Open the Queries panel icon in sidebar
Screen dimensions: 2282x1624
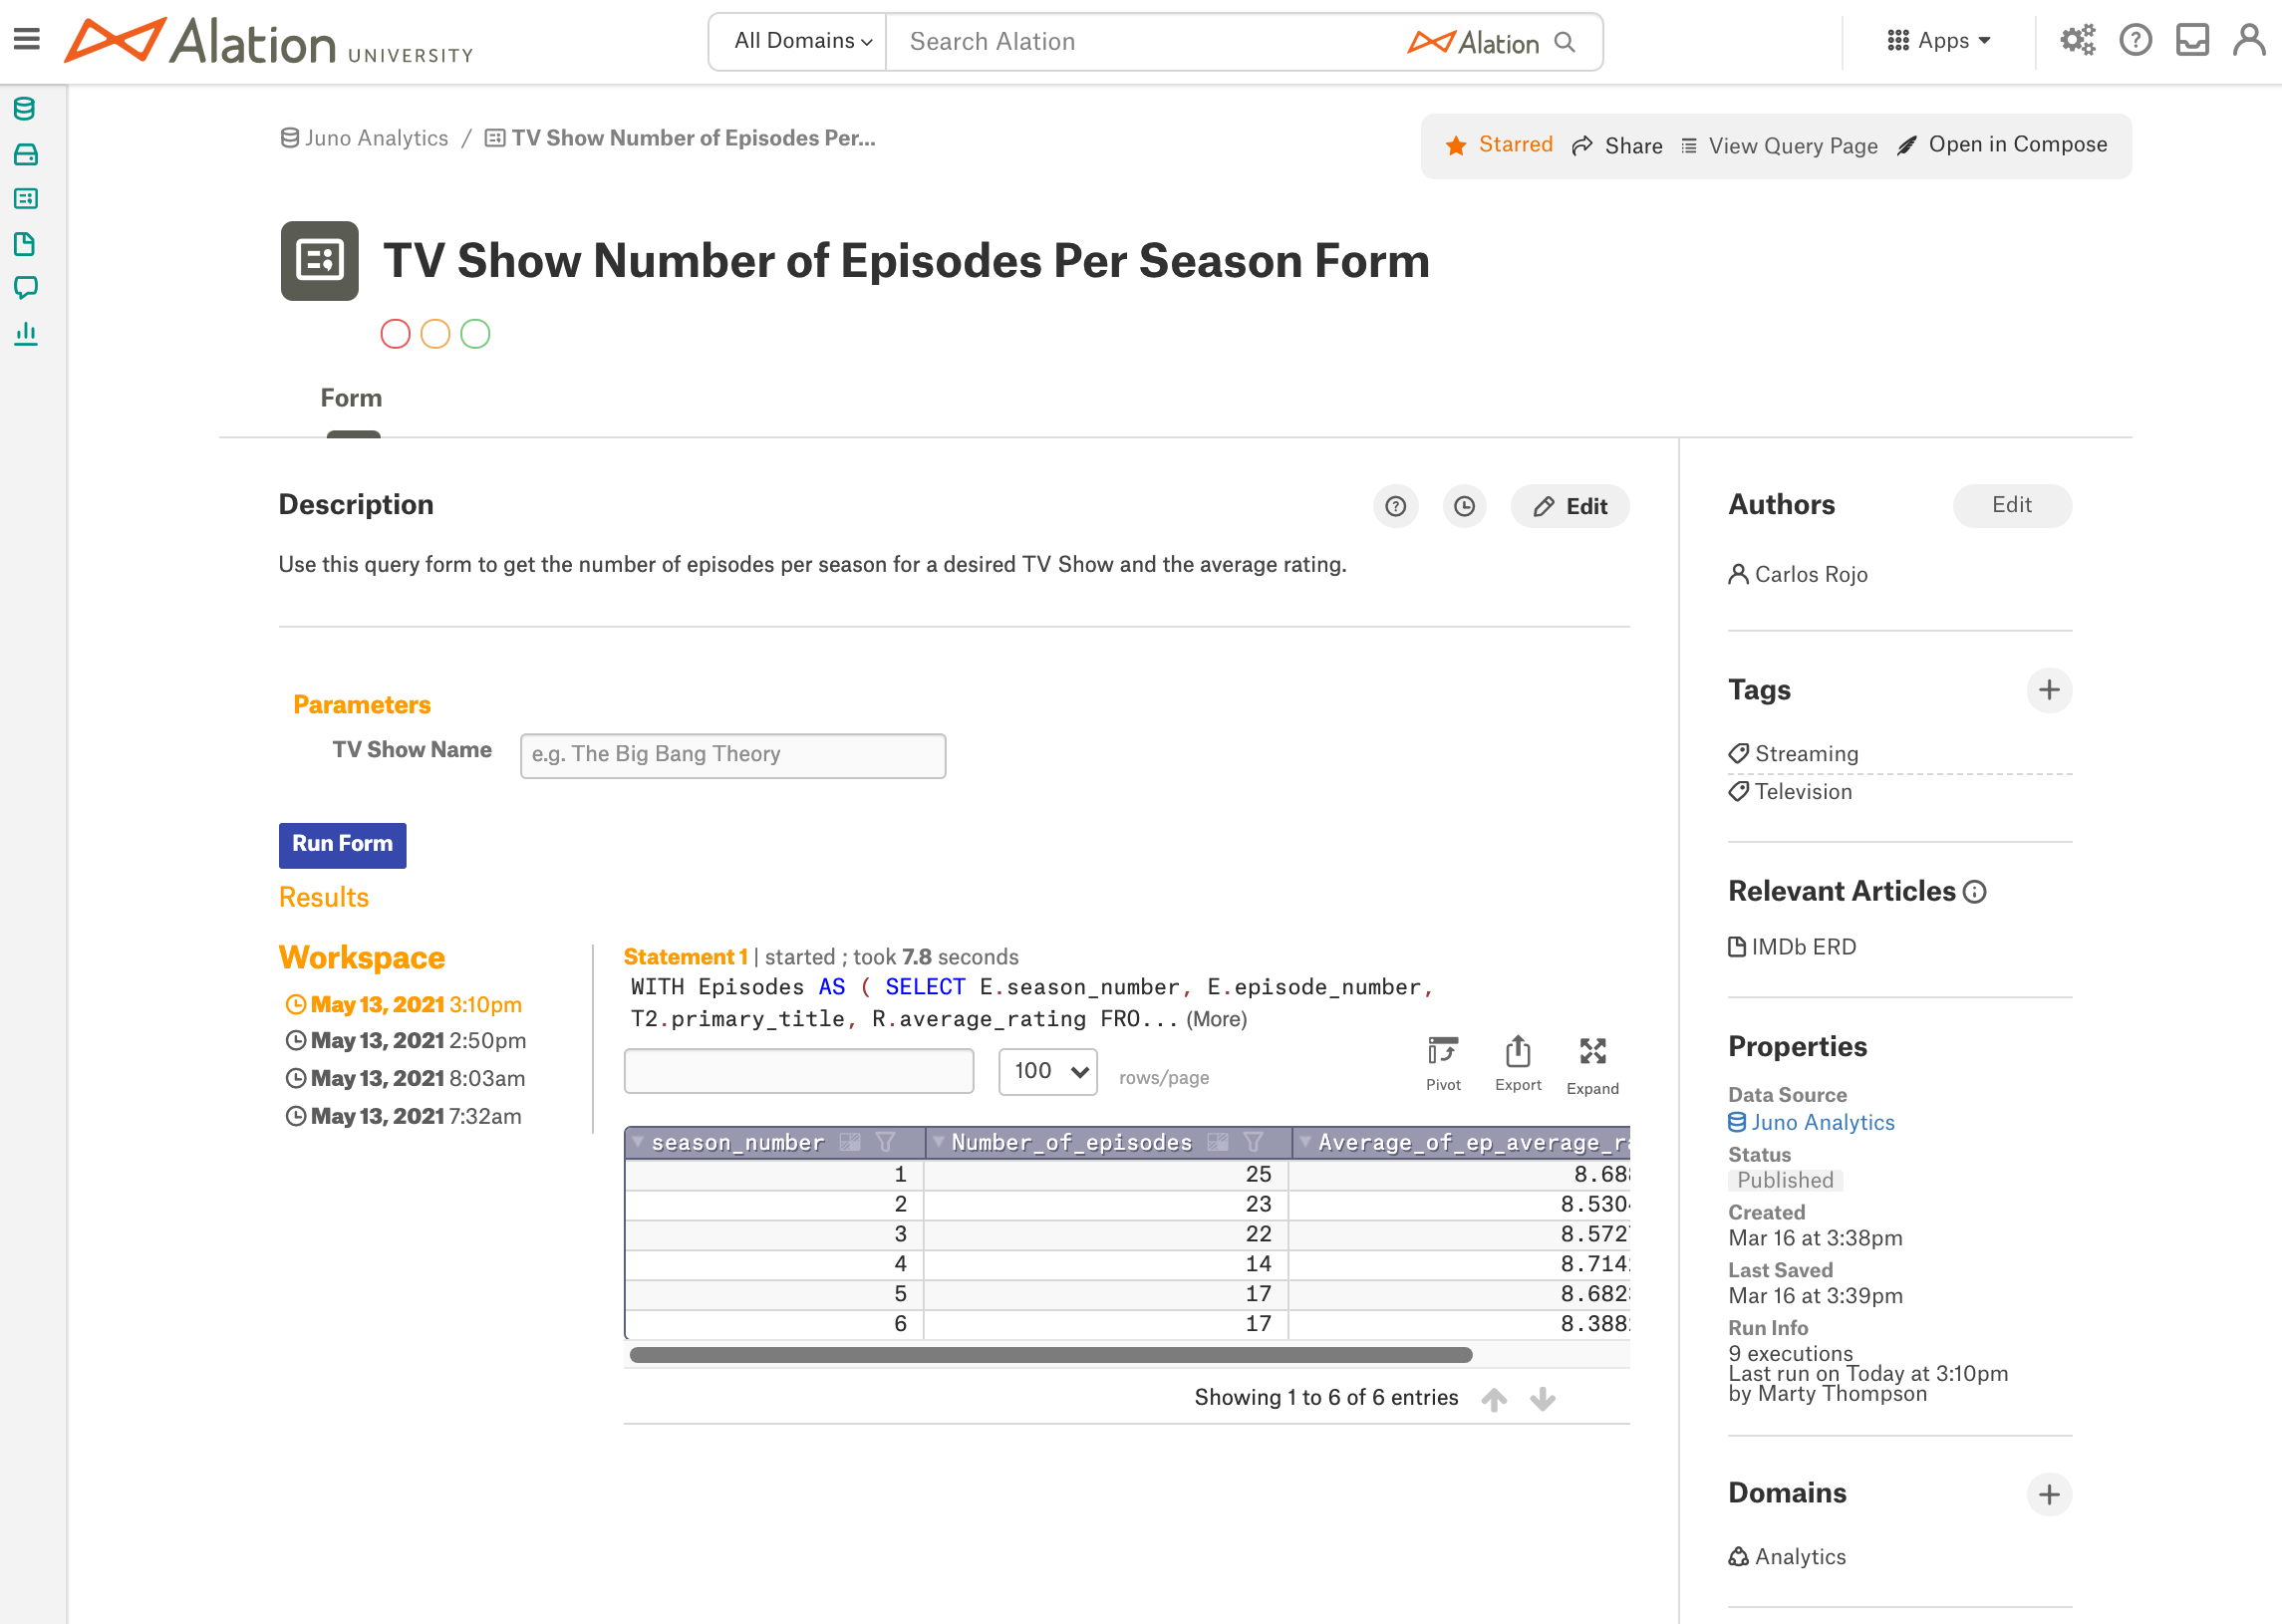click(26, 199)
